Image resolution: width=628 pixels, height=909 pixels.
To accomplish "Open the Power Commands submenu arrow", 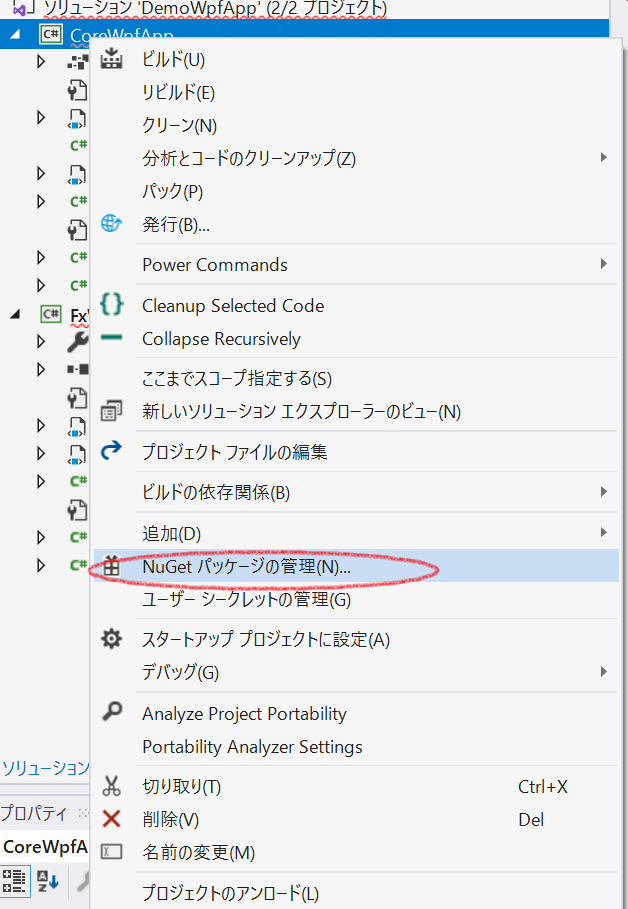I will click(x=604, y=264).
